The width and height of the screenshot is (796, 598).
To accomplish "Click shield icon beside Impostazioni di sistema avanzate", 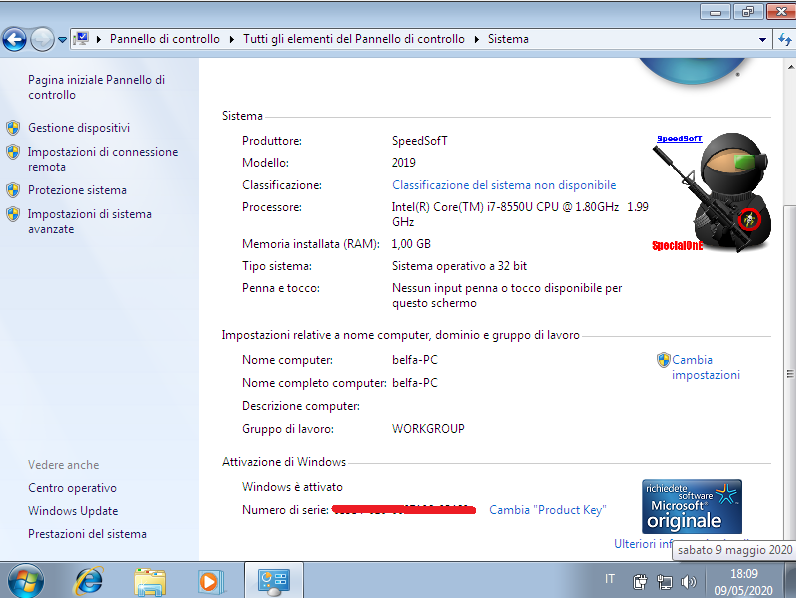I will click(x=13, y=214).
